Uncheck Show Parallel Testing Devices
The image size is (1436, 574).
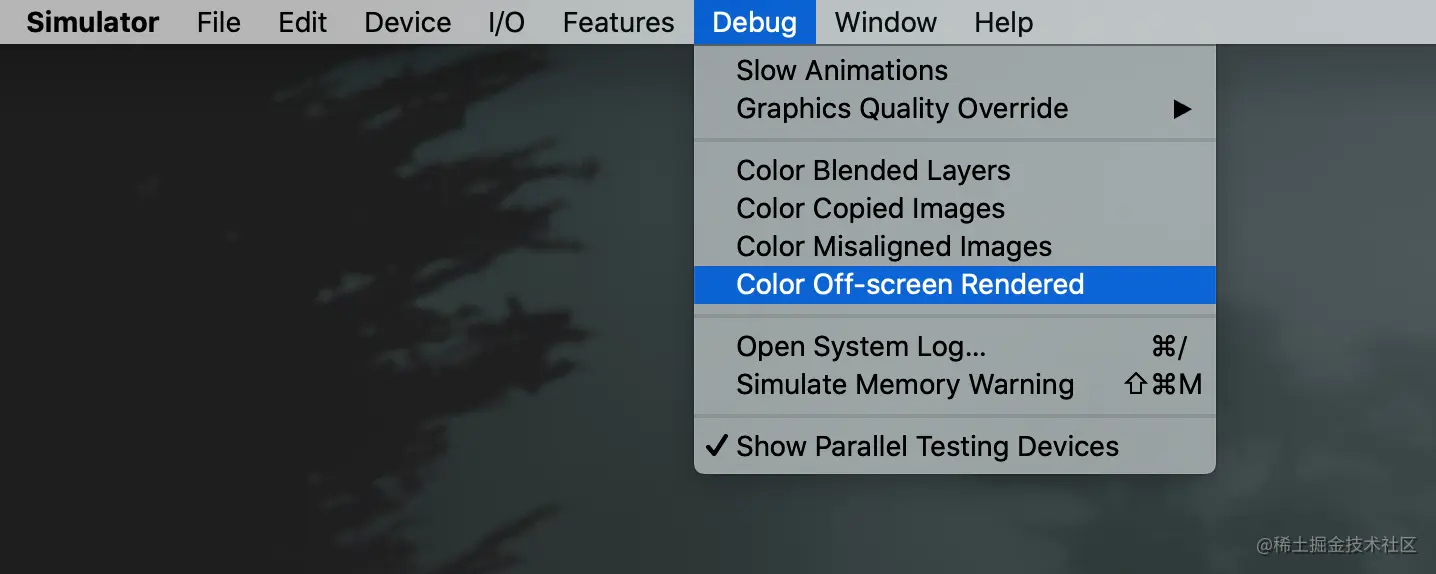955,446
